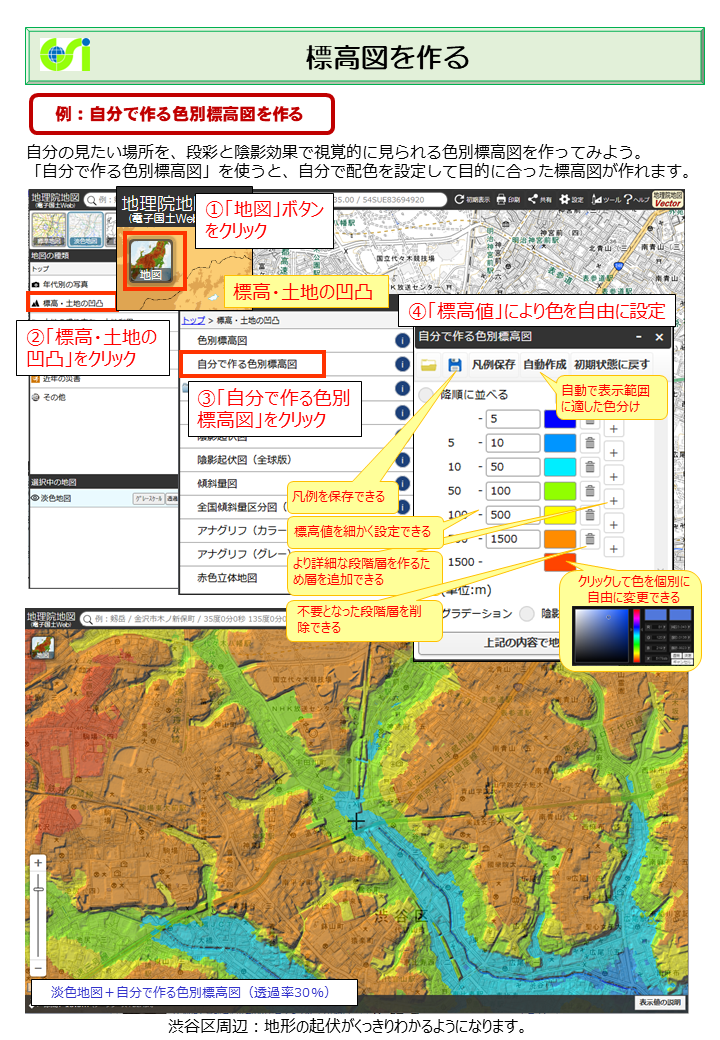Toggle the 降順に並べる option

[x=426, y=395]
